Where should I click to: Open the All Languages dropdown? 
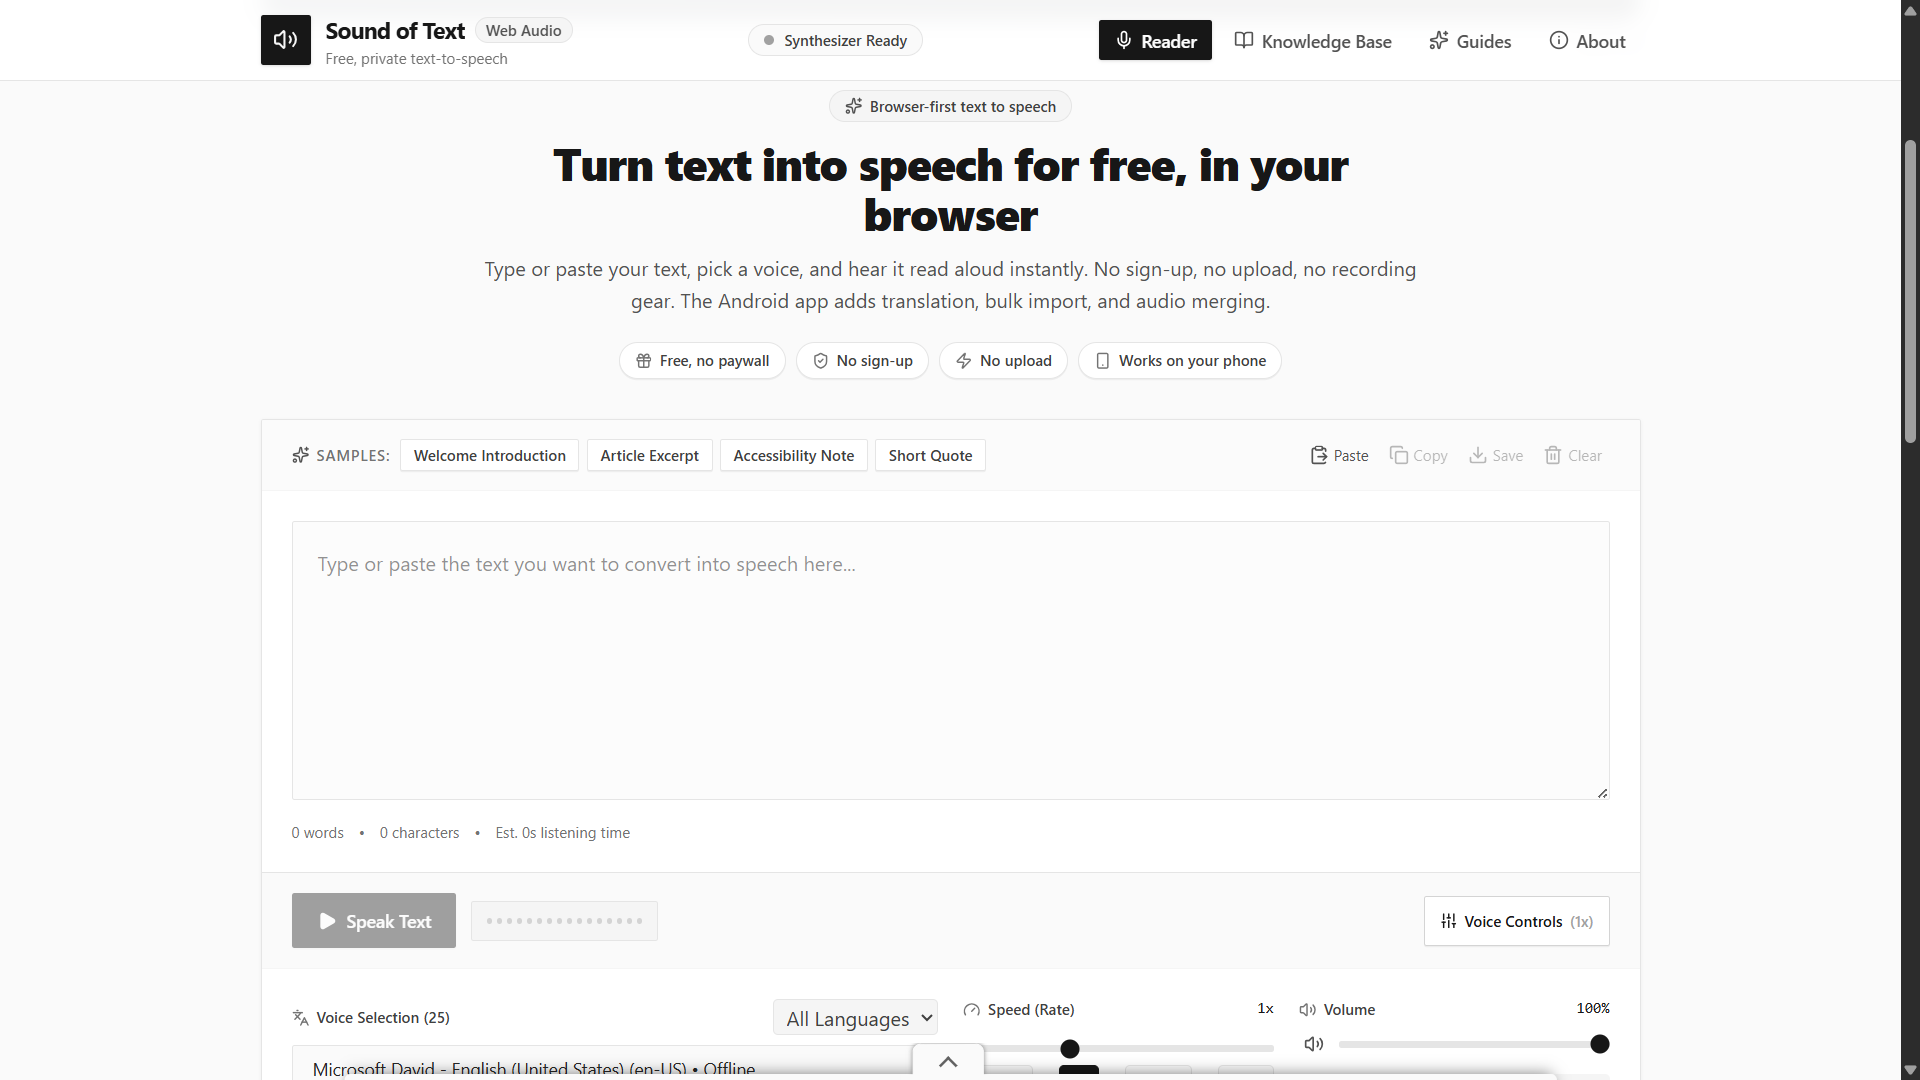pyautogui.click(x=855, y=1018)
